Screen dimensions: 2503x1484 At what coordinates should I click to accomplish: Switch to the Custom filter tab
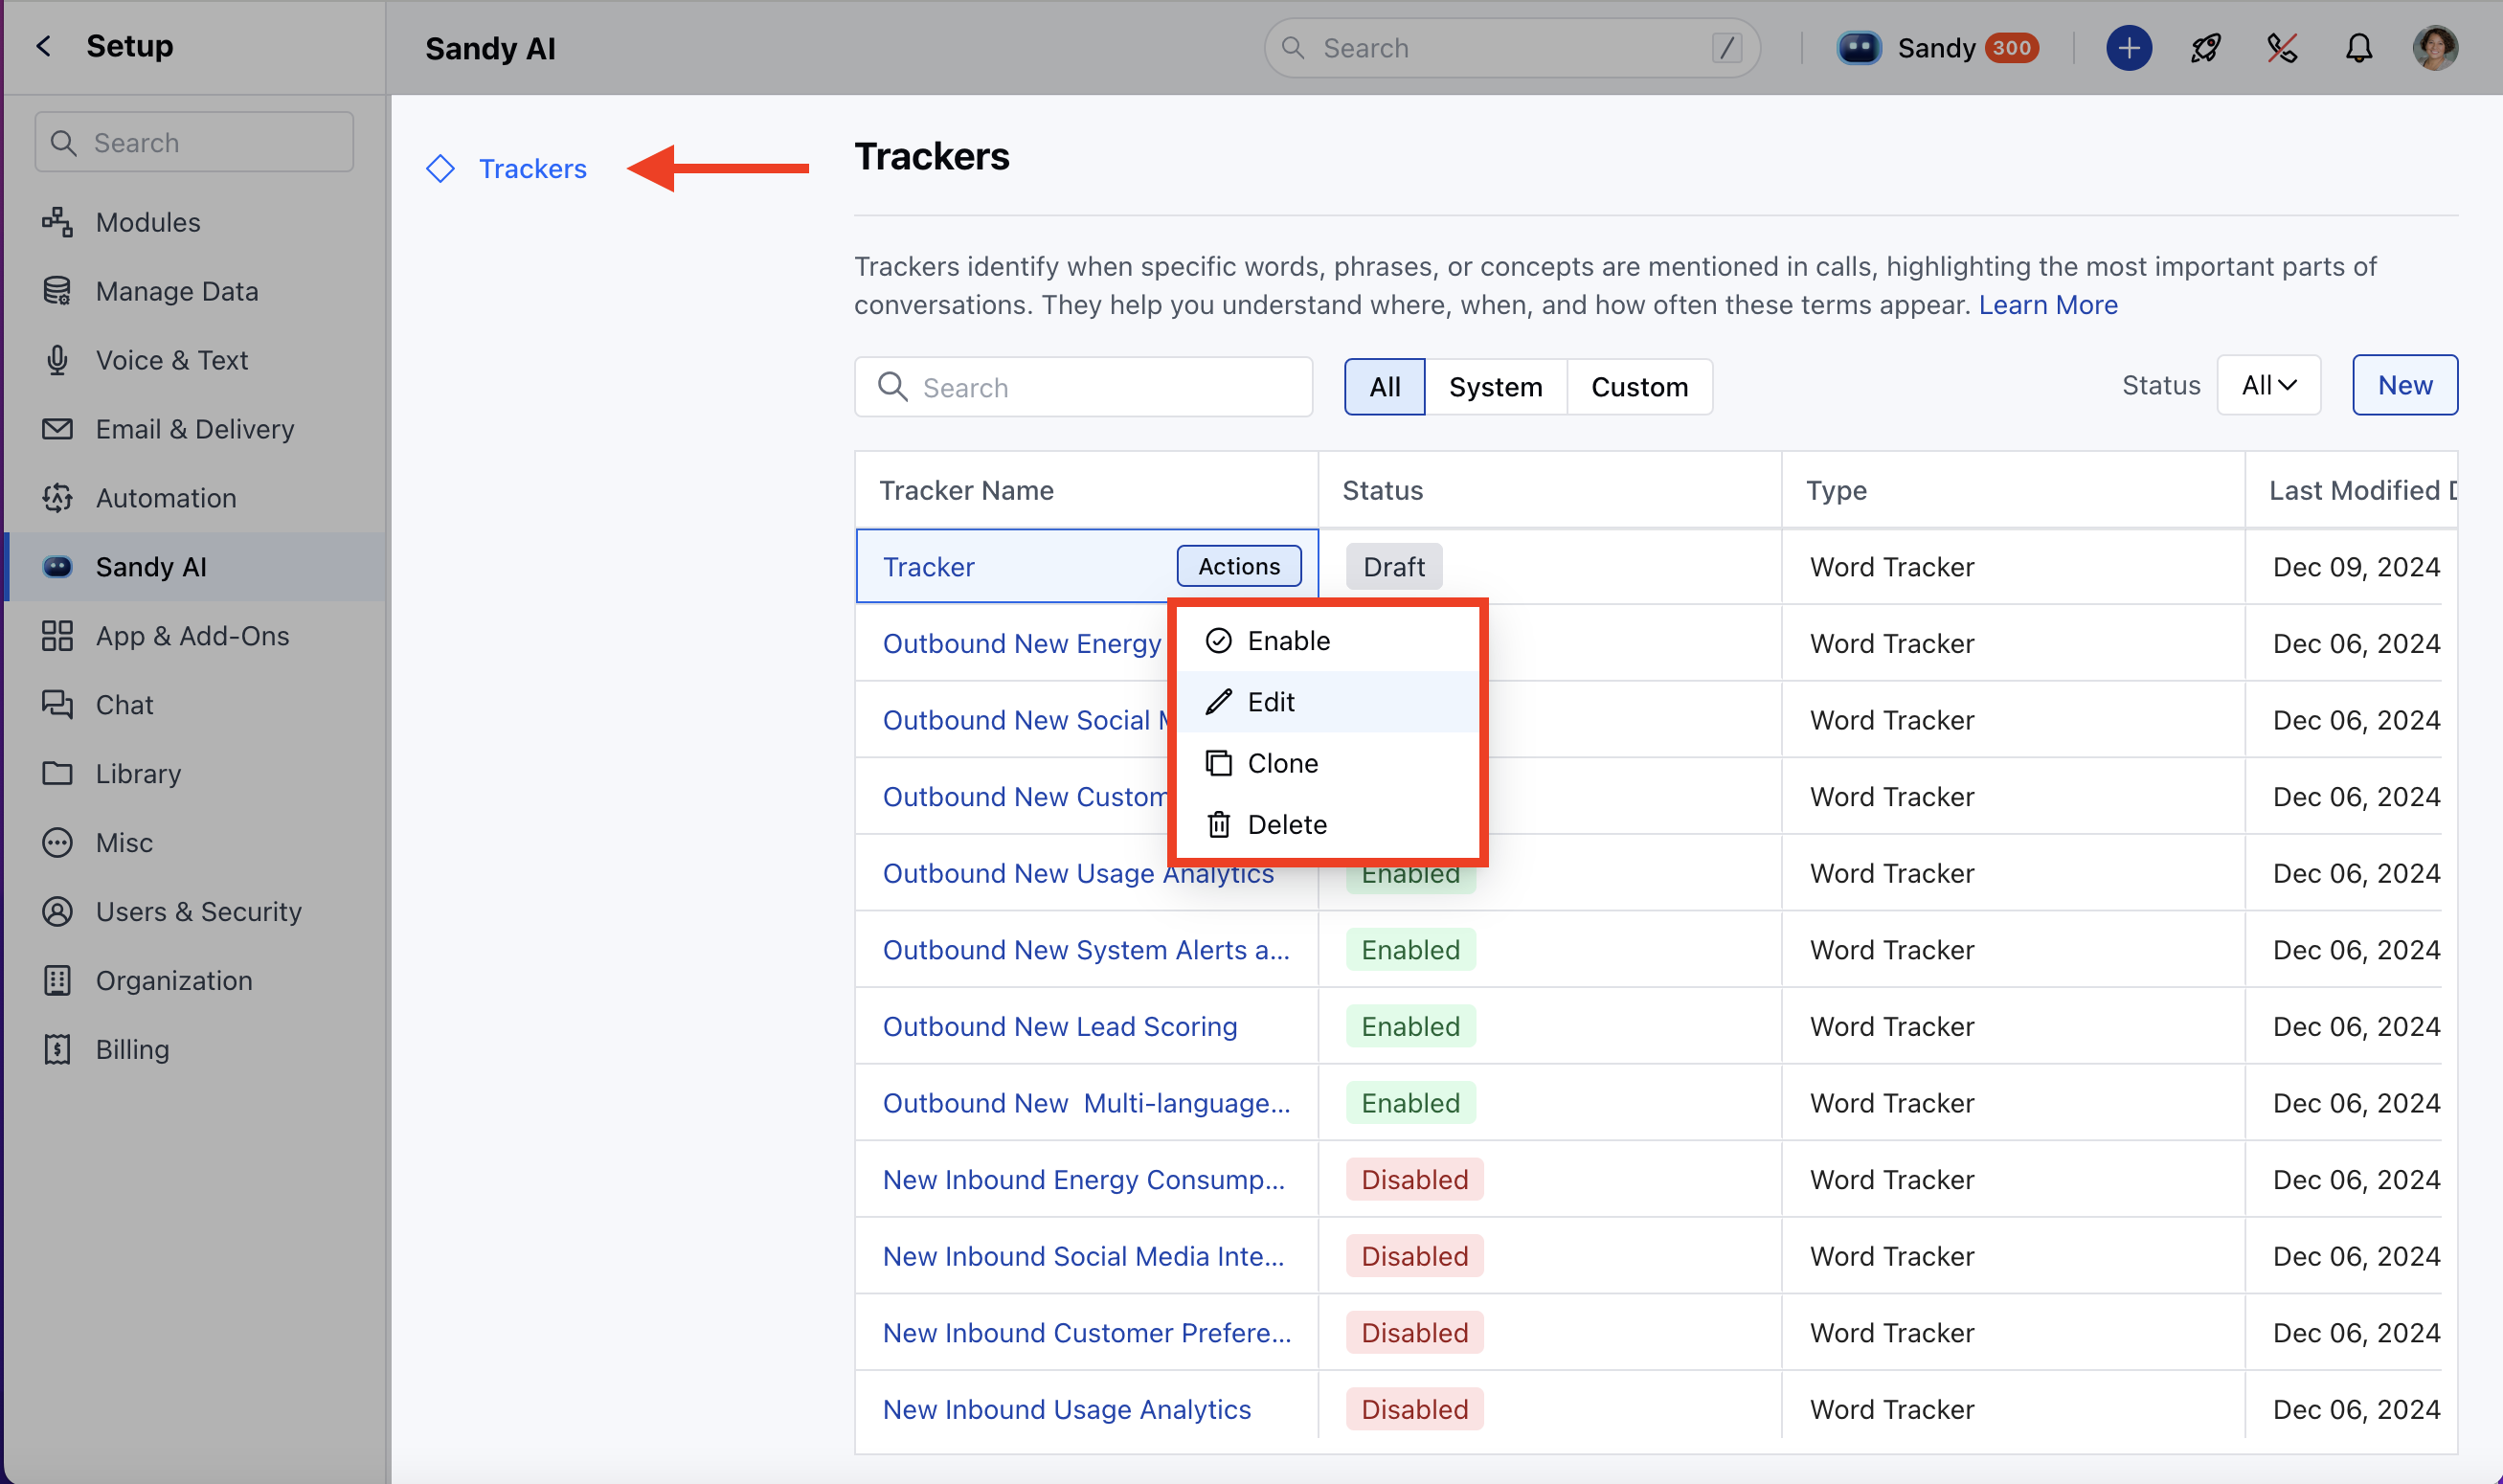(1638, 387)
